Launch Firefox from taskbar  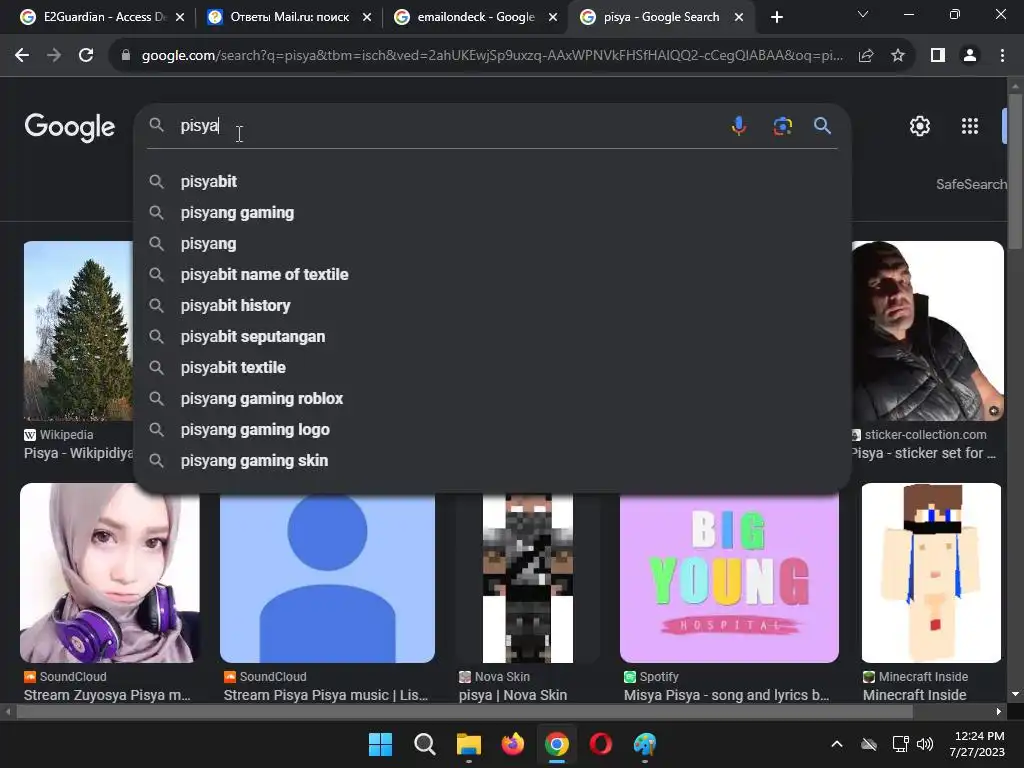pos(513,744)
